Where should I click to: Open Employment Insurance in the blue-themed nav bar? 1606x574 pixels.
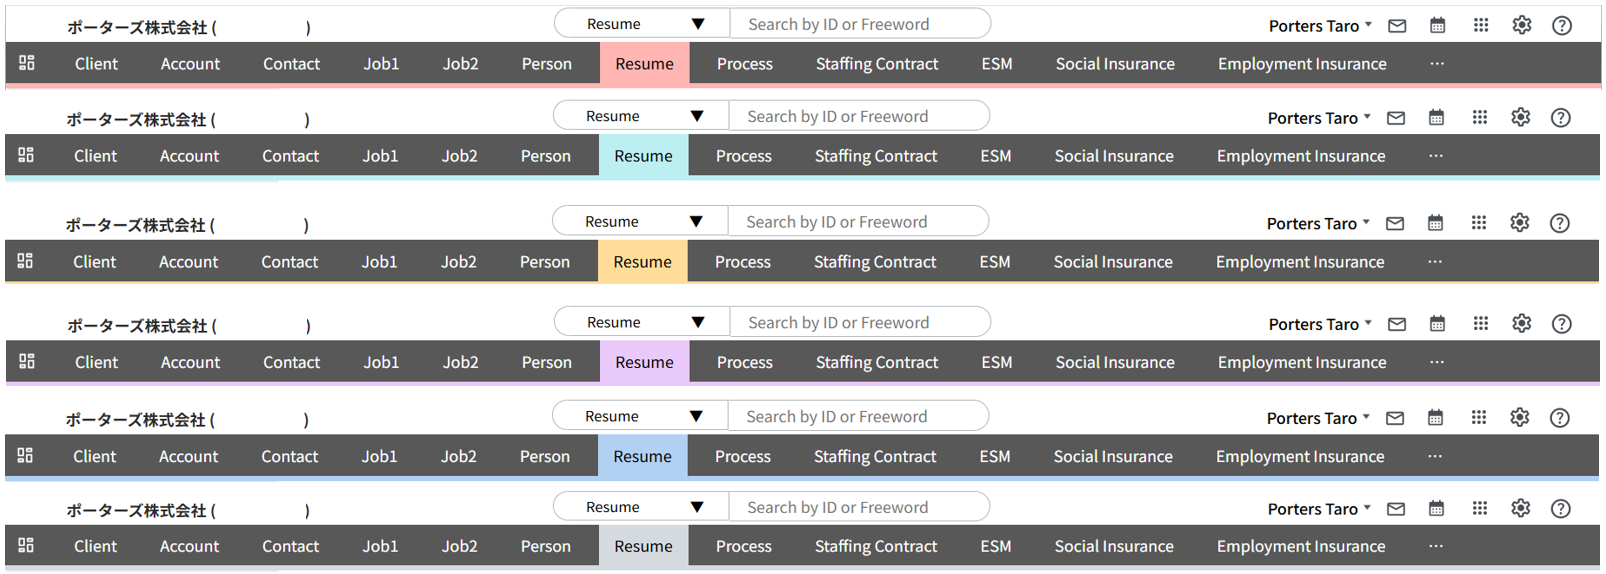[1300, 456]
